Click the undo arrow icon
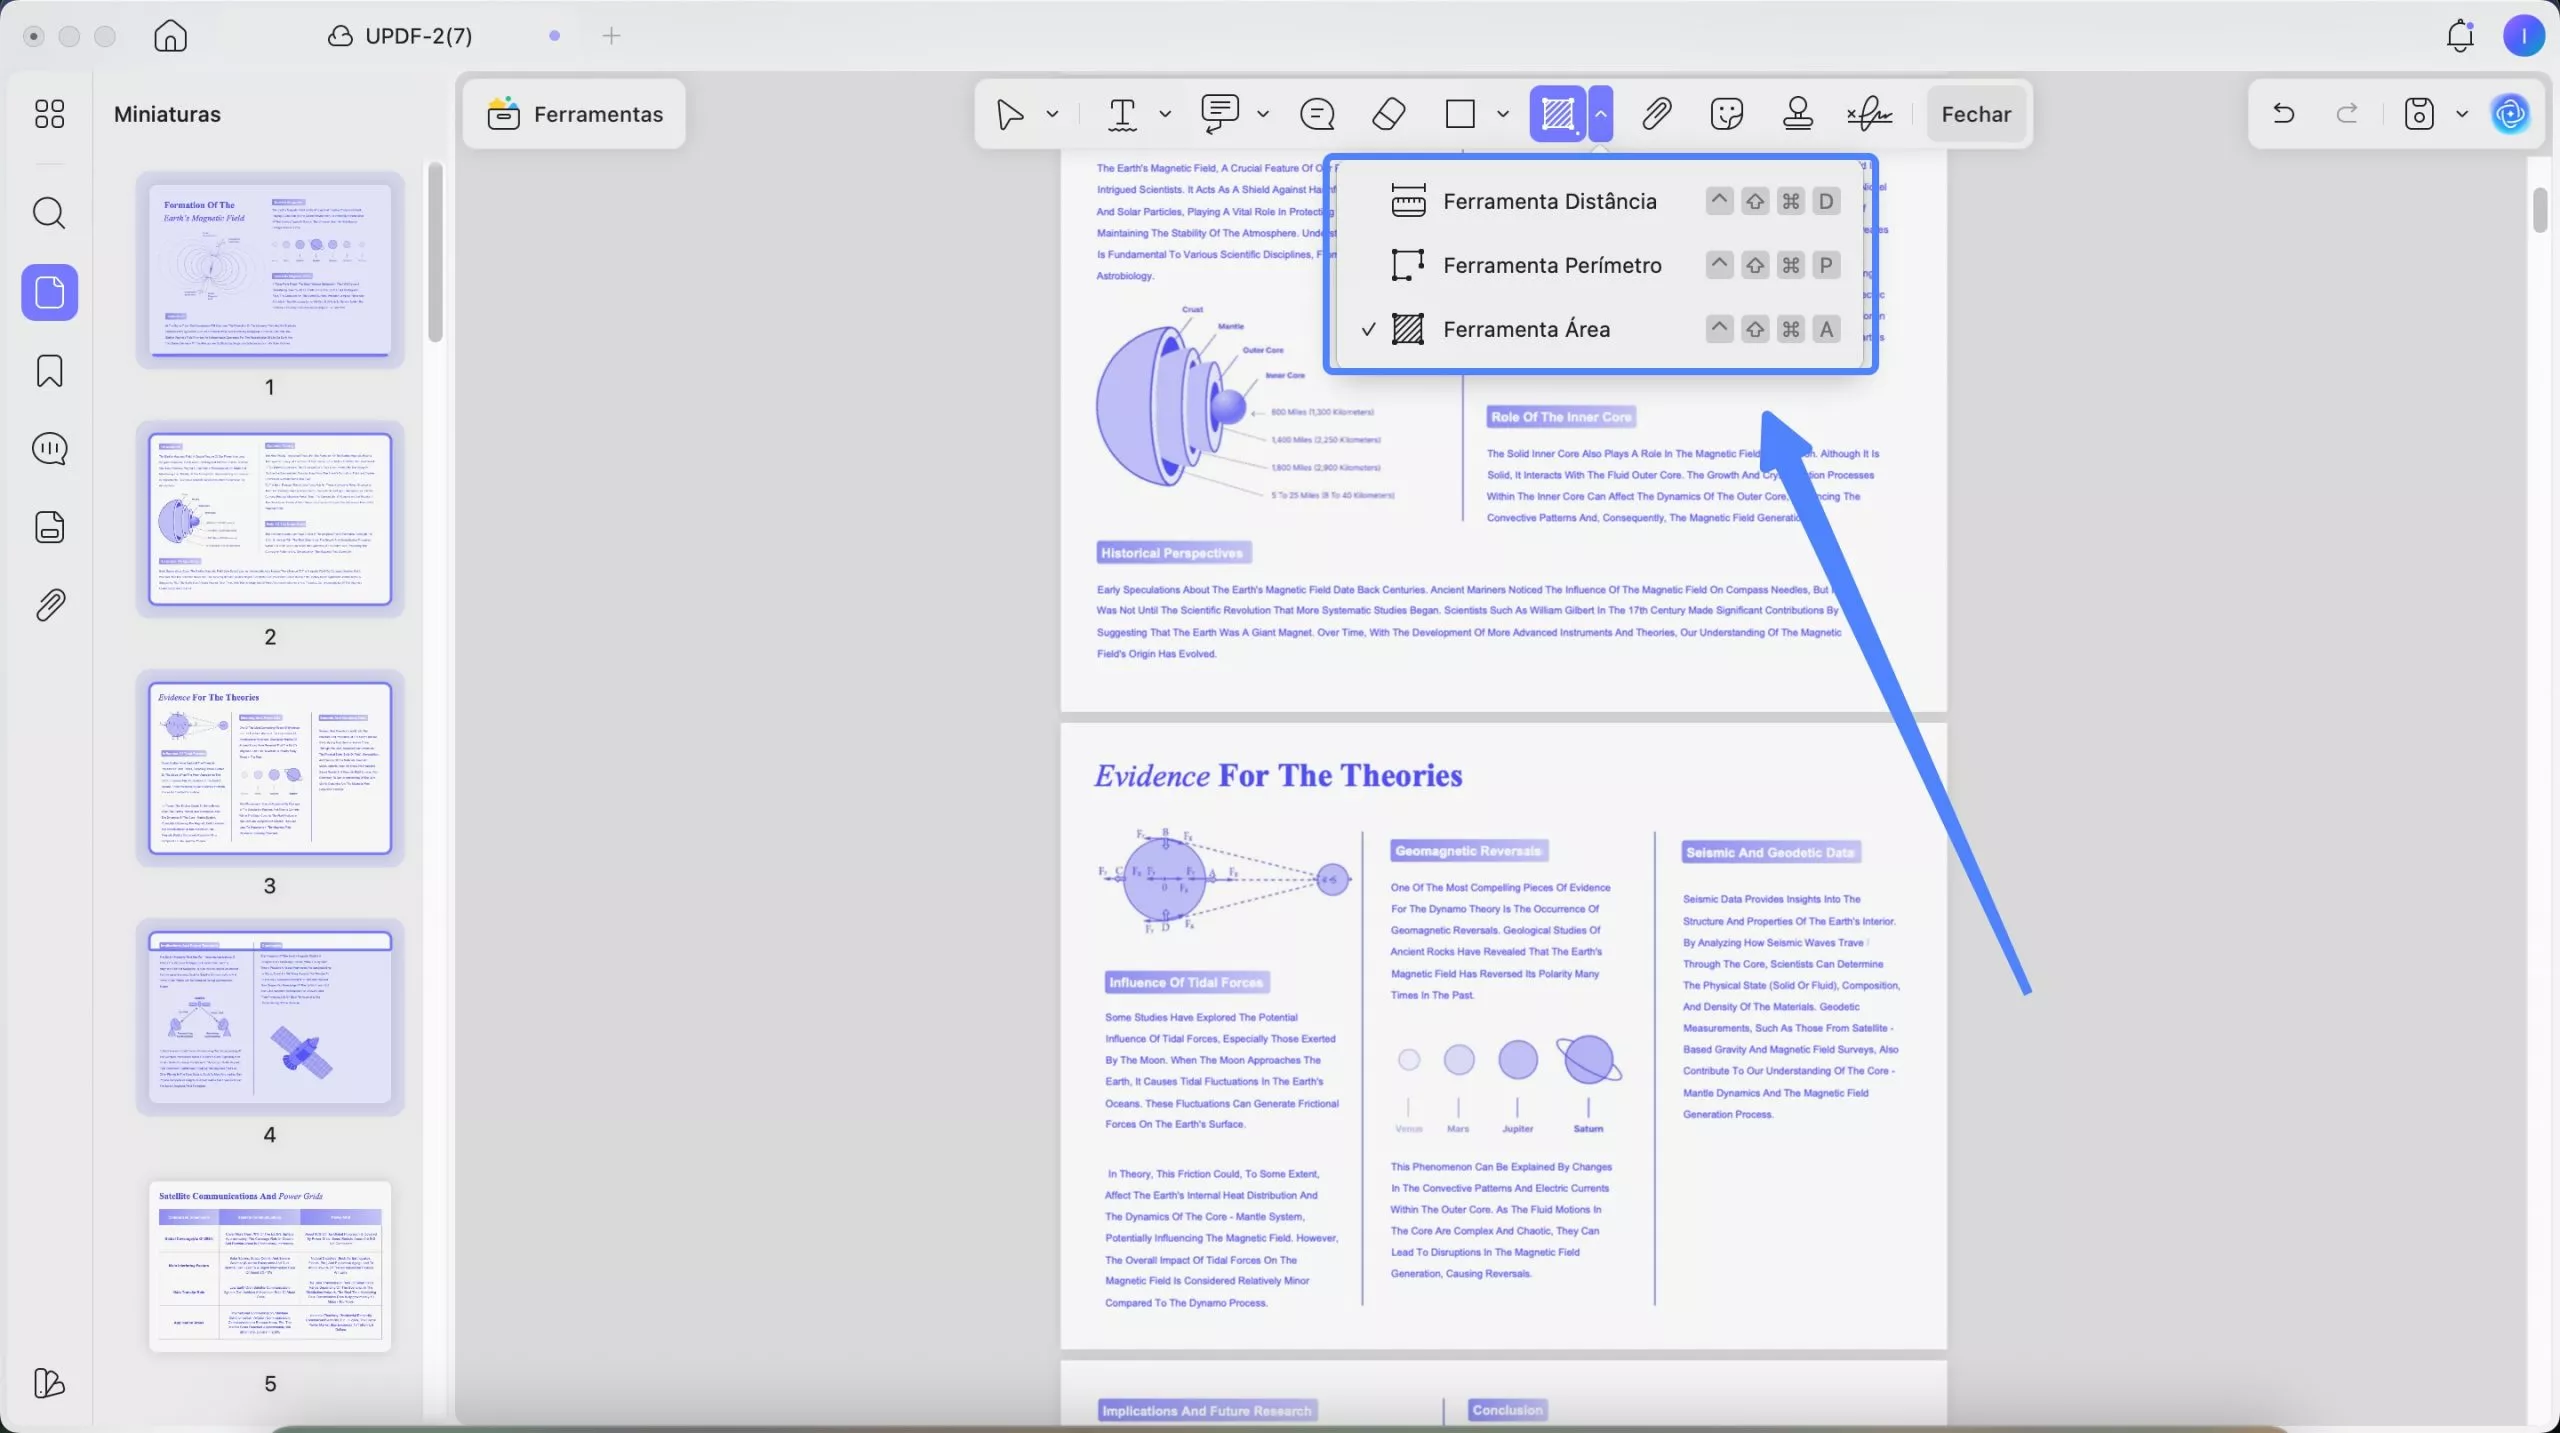 (x=2283, y=114)
